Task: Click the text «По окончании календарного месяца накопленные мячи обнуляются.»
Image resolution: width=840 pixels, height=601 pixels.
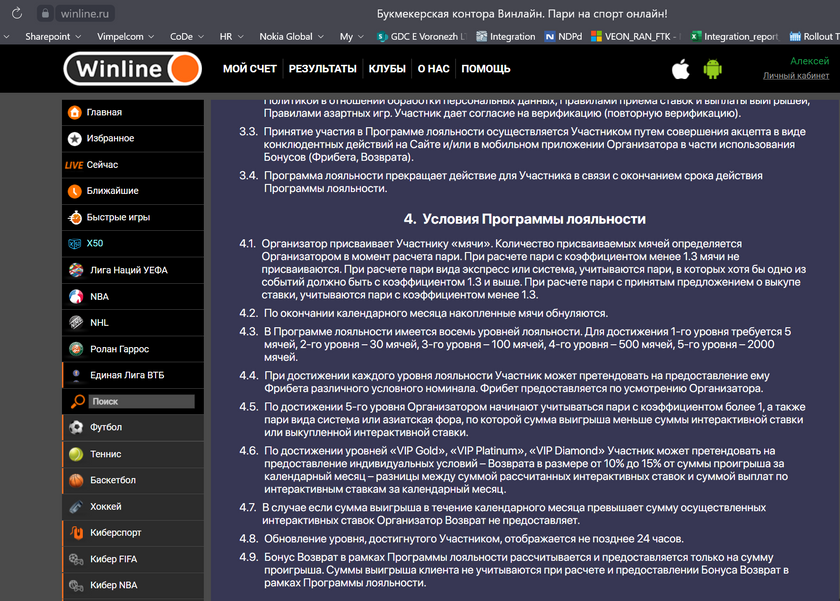Action: (436, 313)
